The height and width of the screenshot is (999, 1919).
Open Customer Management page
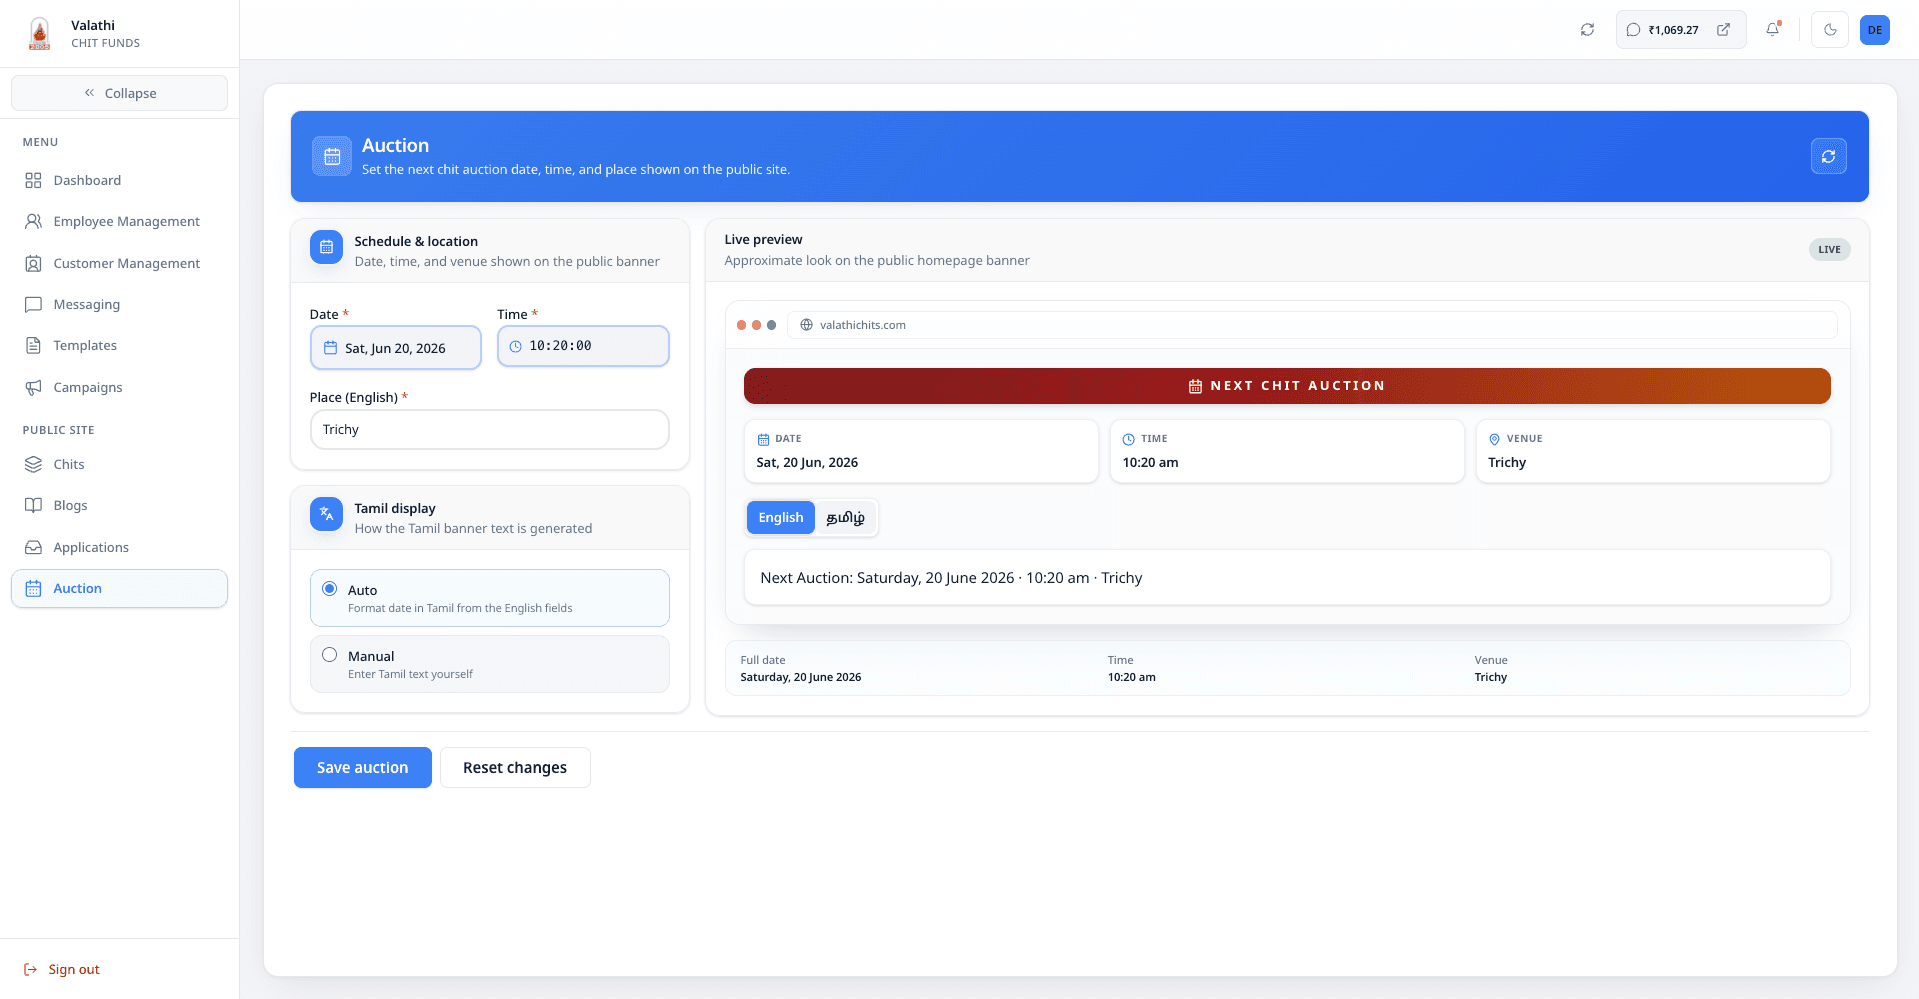tap(119, 263)
